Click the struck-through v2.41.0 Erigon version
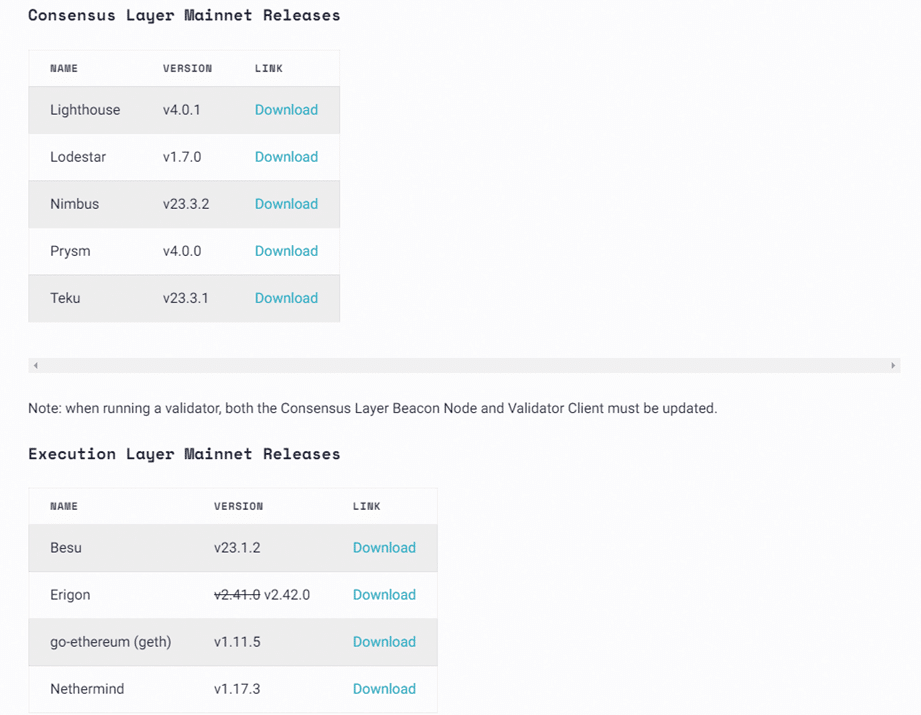921x715 pixels. click(237, 595)
